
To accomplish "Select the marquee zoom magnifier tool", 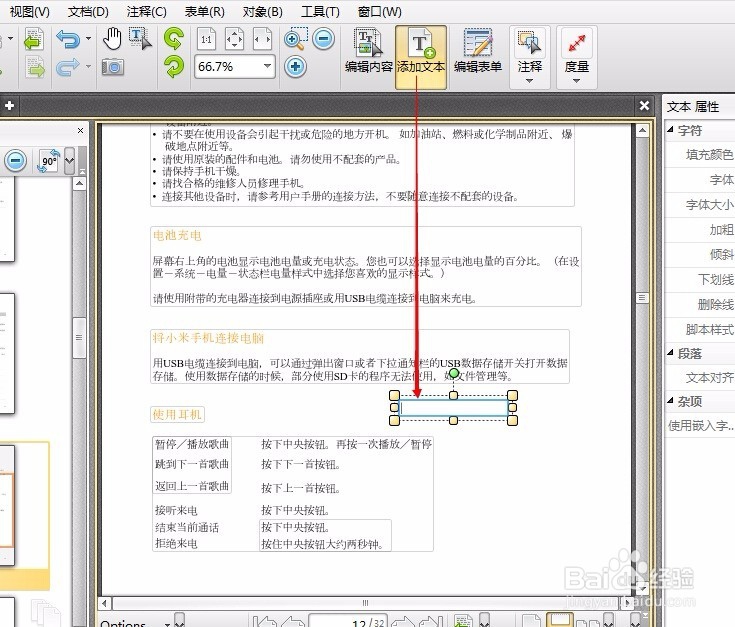I will [x=296, y=38].
